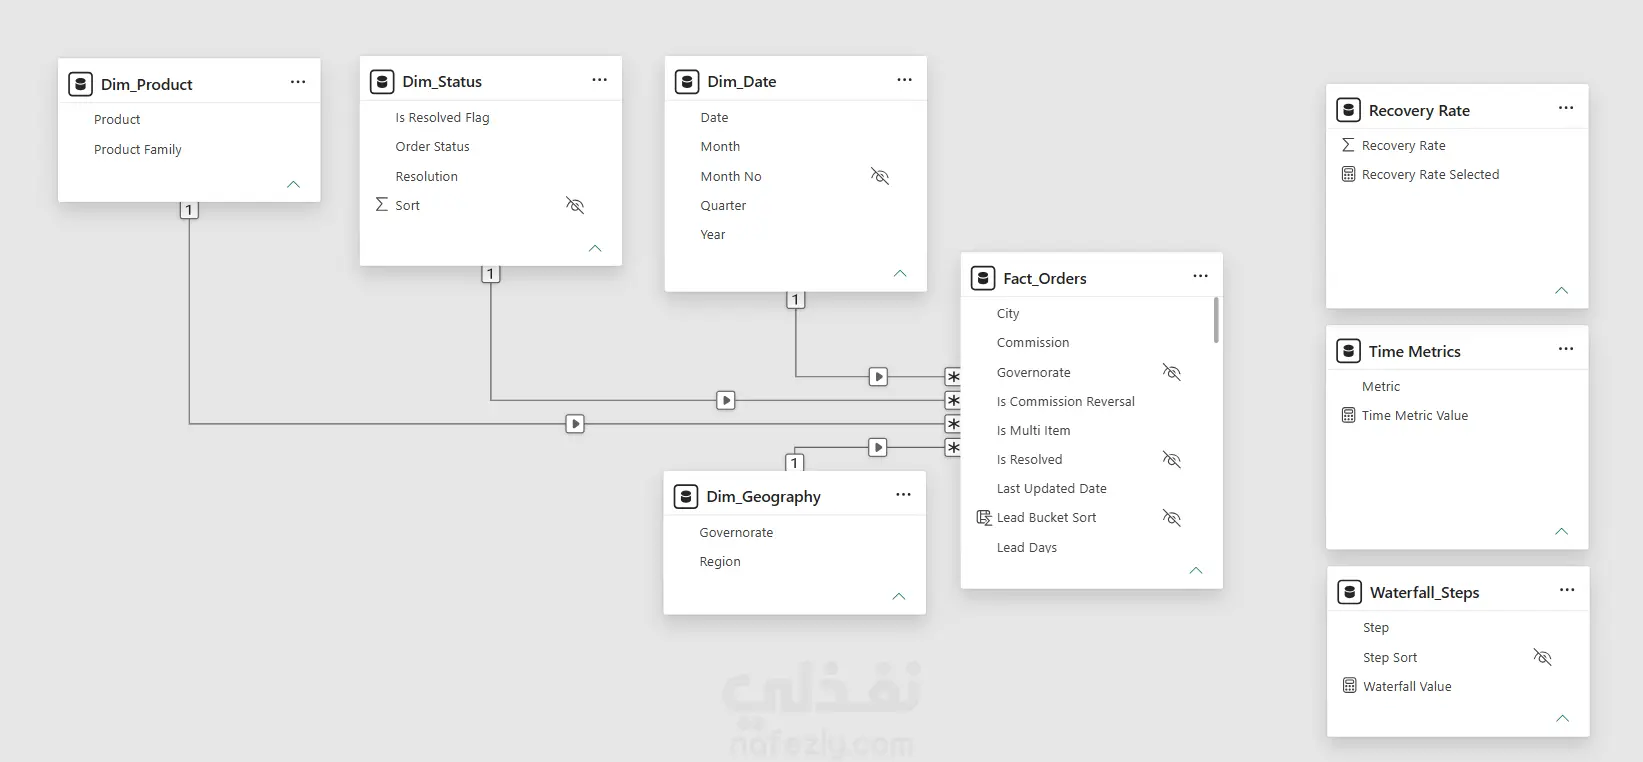Click Dim_Geography relationship filter direction arrow
Screen dimensions: 1643x762
click(x=878, y=447)
